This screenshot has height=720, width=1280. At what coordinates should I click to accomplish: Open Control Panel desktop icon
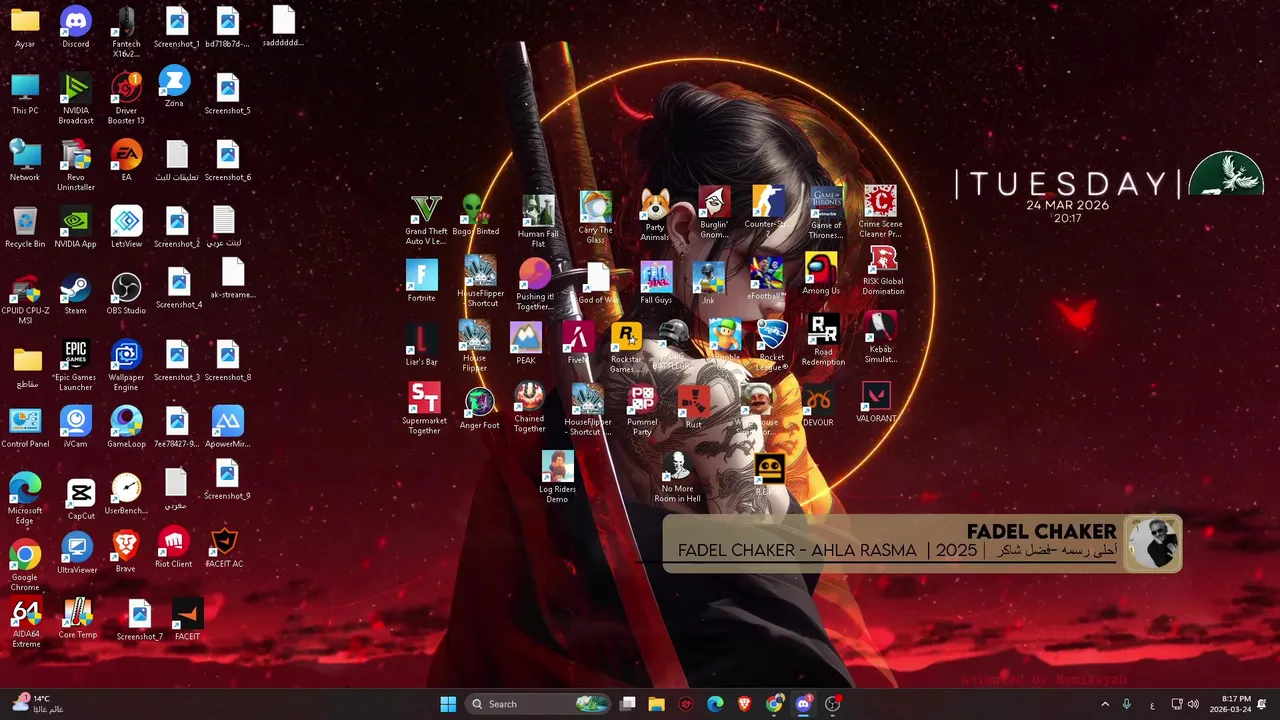pyautogui.click(x=25, y=427)
